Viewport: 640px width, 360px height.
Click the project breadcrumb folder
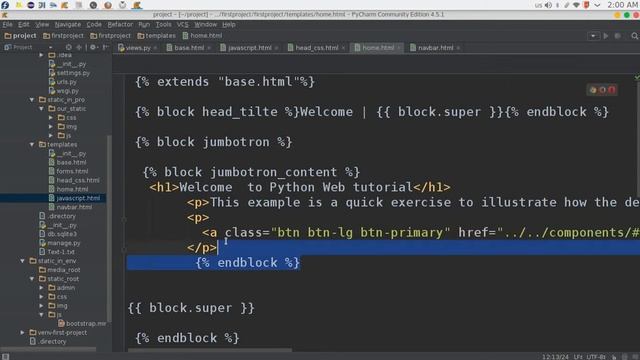point(20,36)
